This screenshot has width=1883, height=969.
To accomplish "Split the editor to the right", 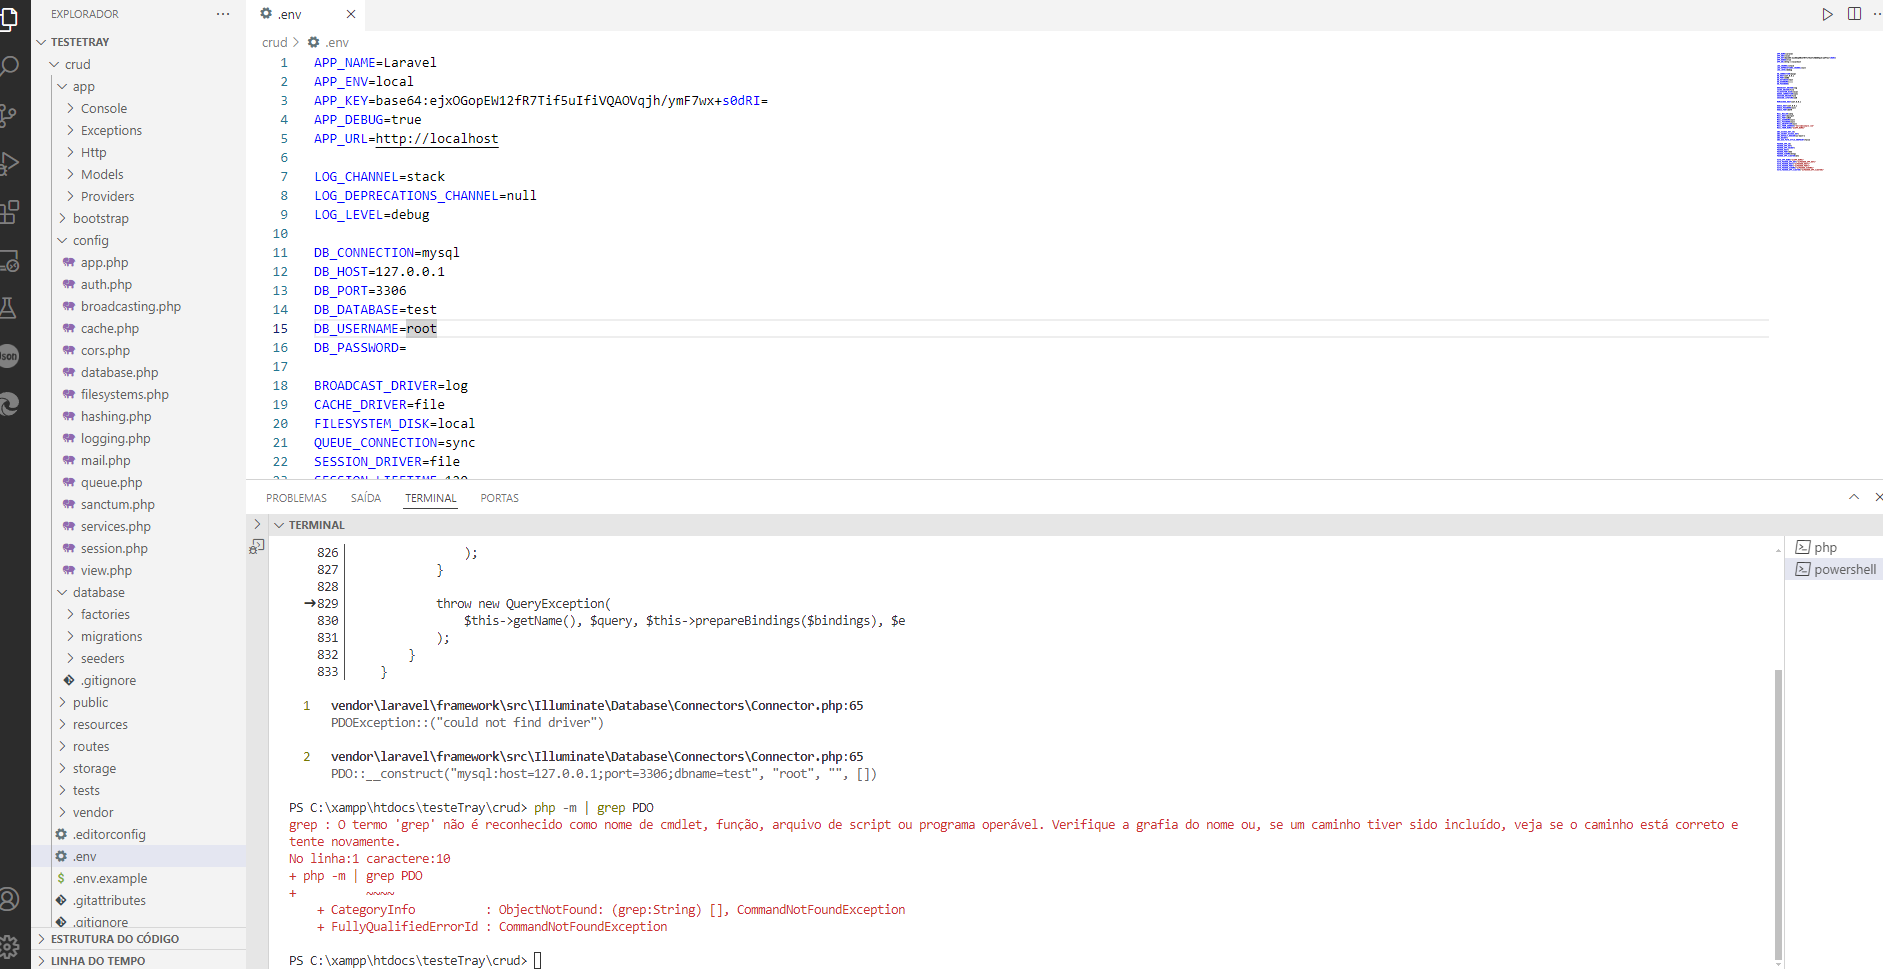I will [1854, 14].
